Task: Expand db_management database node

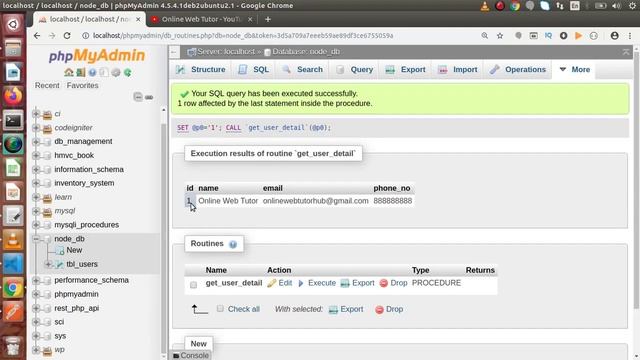Action: [x=36, y=142]
